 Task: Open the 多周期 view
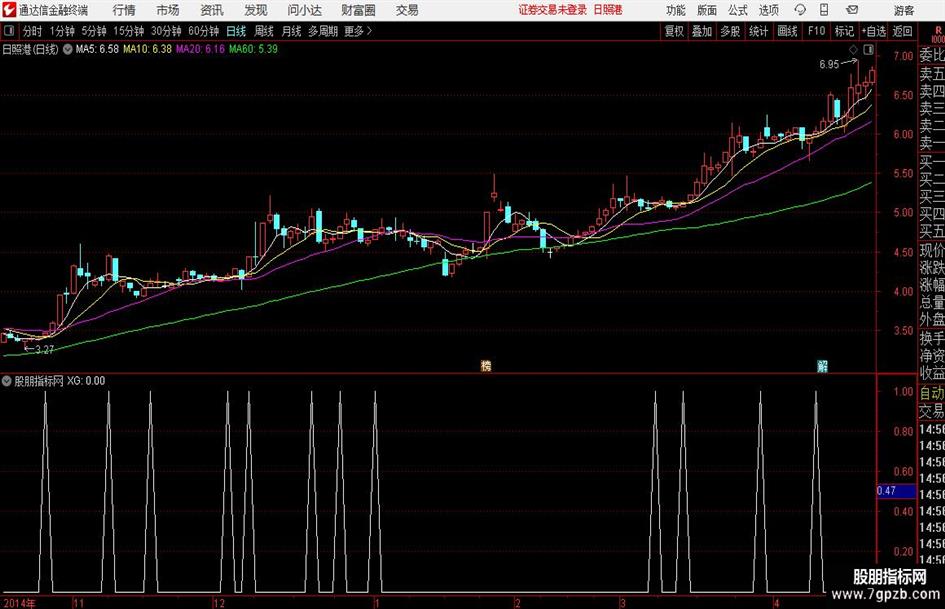click(x=323, y=31)
